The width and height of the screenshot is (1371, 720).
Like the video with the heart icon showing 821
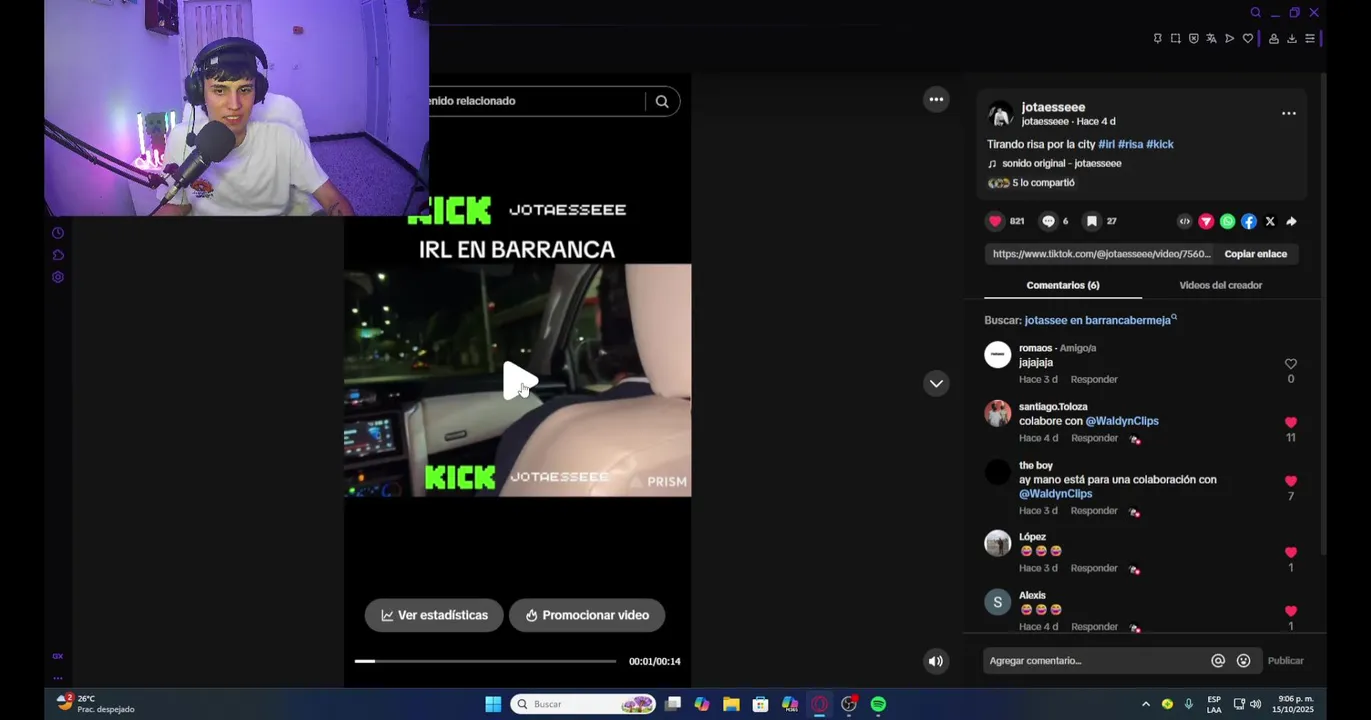click(x=995, y=221)
